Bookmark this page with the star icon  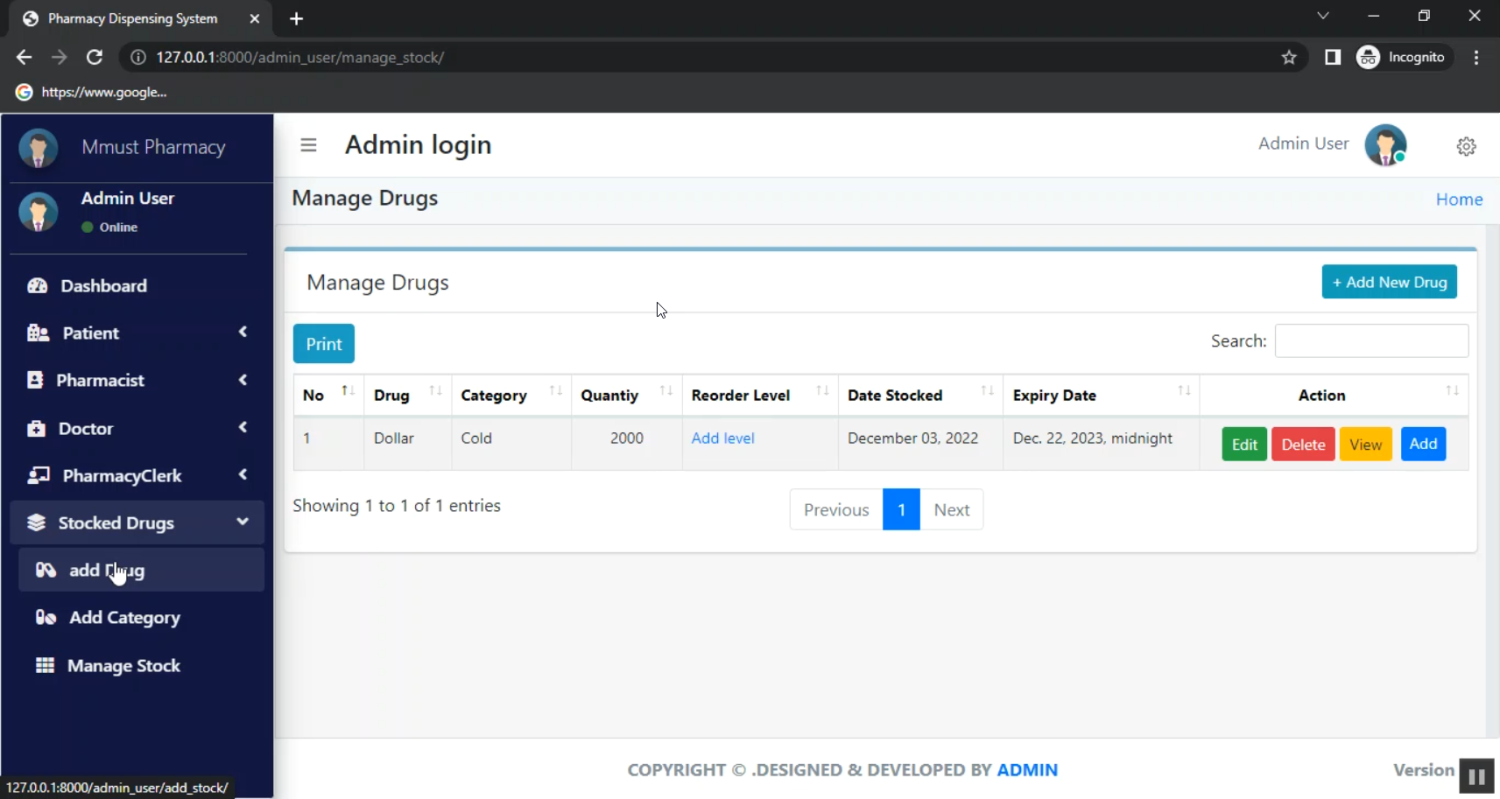[1289, 58]
